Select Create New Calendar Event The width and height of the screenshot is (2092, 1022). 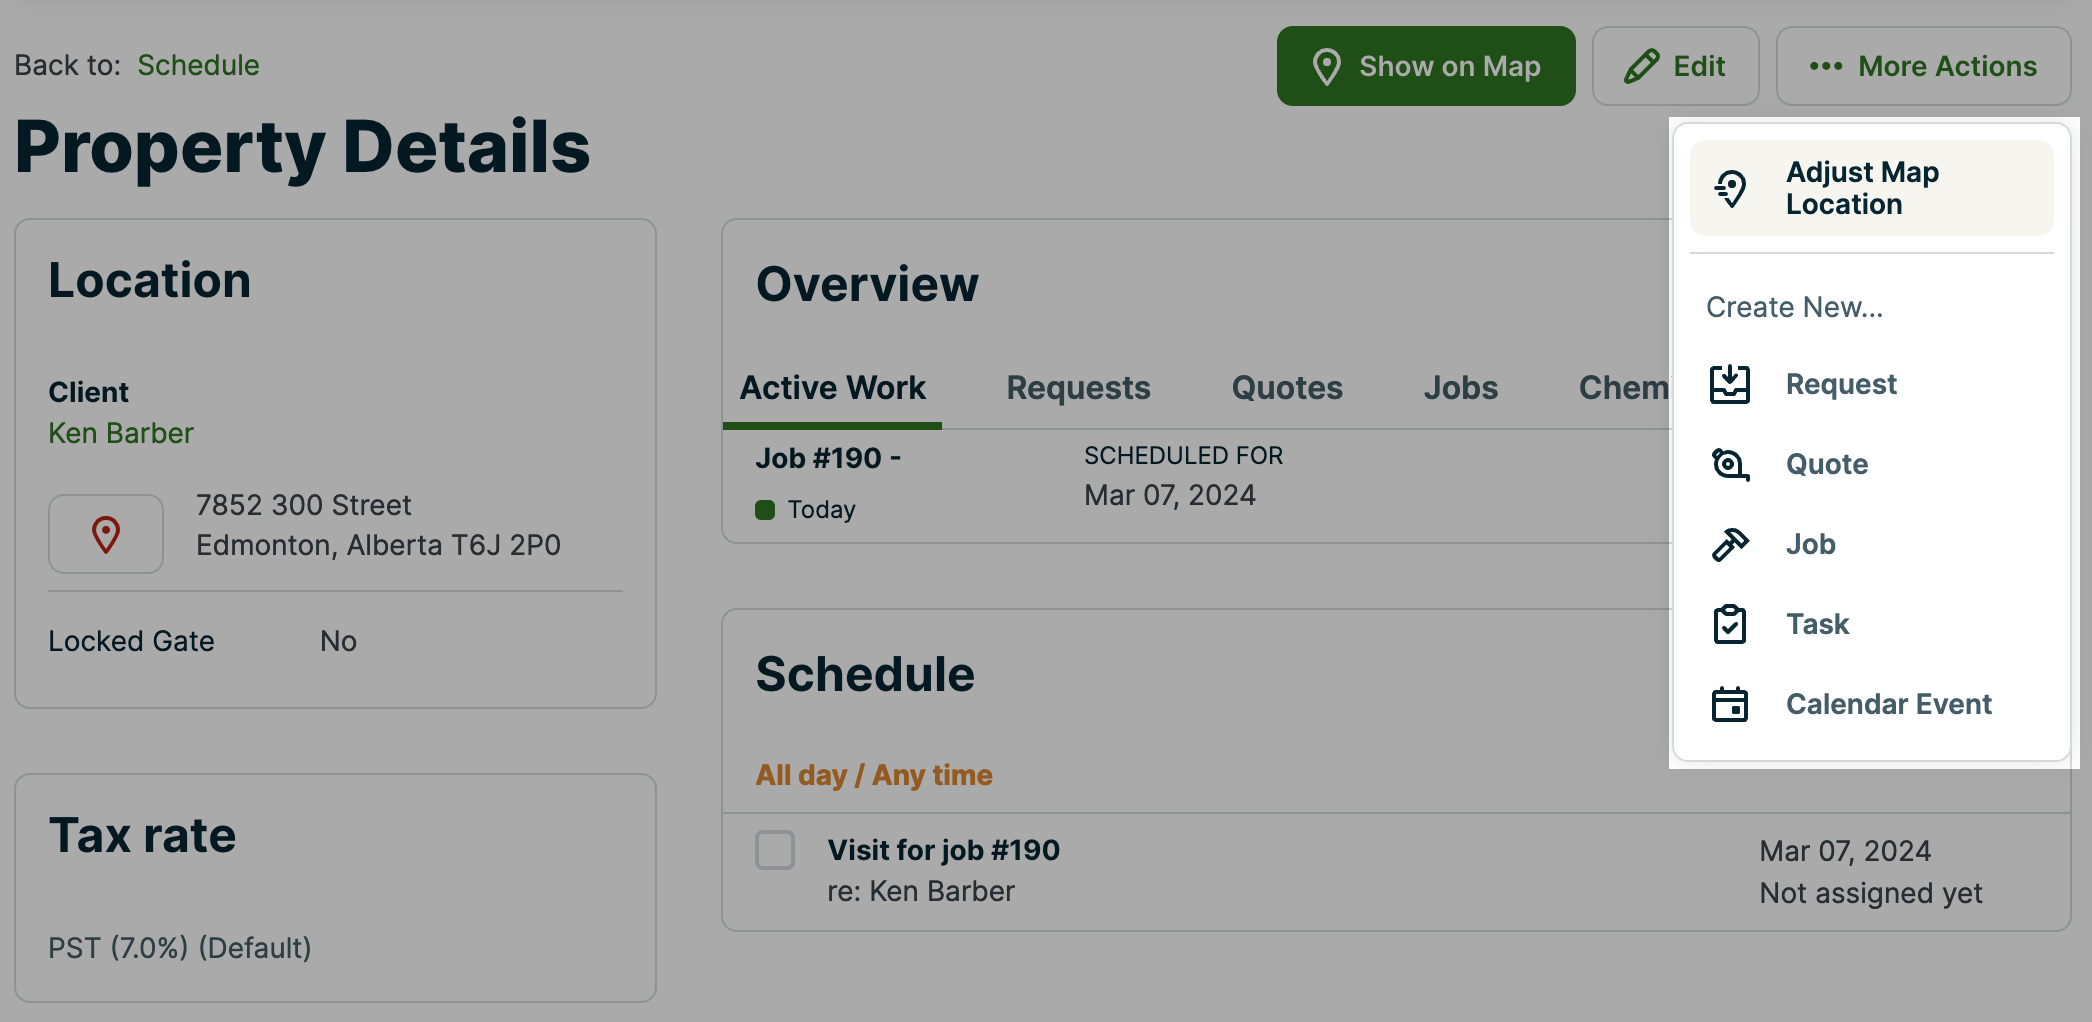pyautogui.click(x=1888, y=703)
